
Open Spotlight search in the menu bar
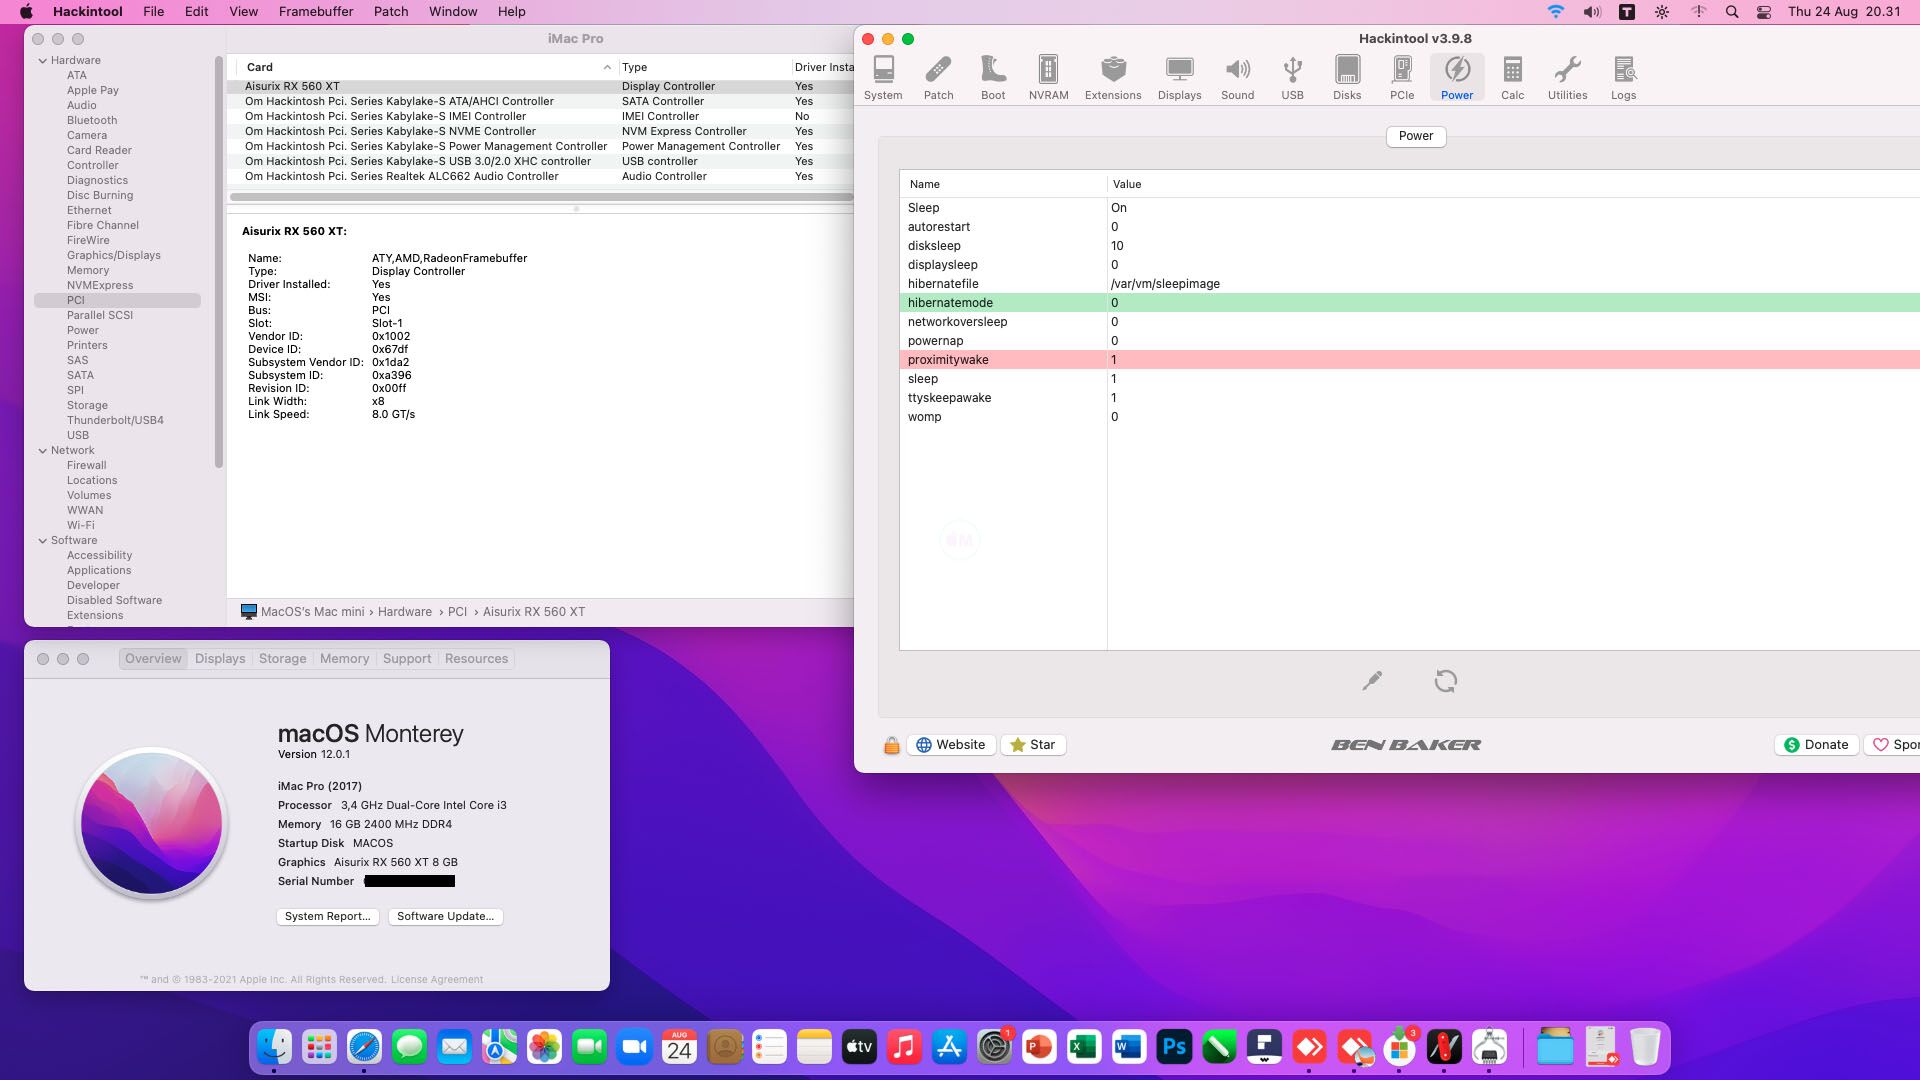point(1732,12)
